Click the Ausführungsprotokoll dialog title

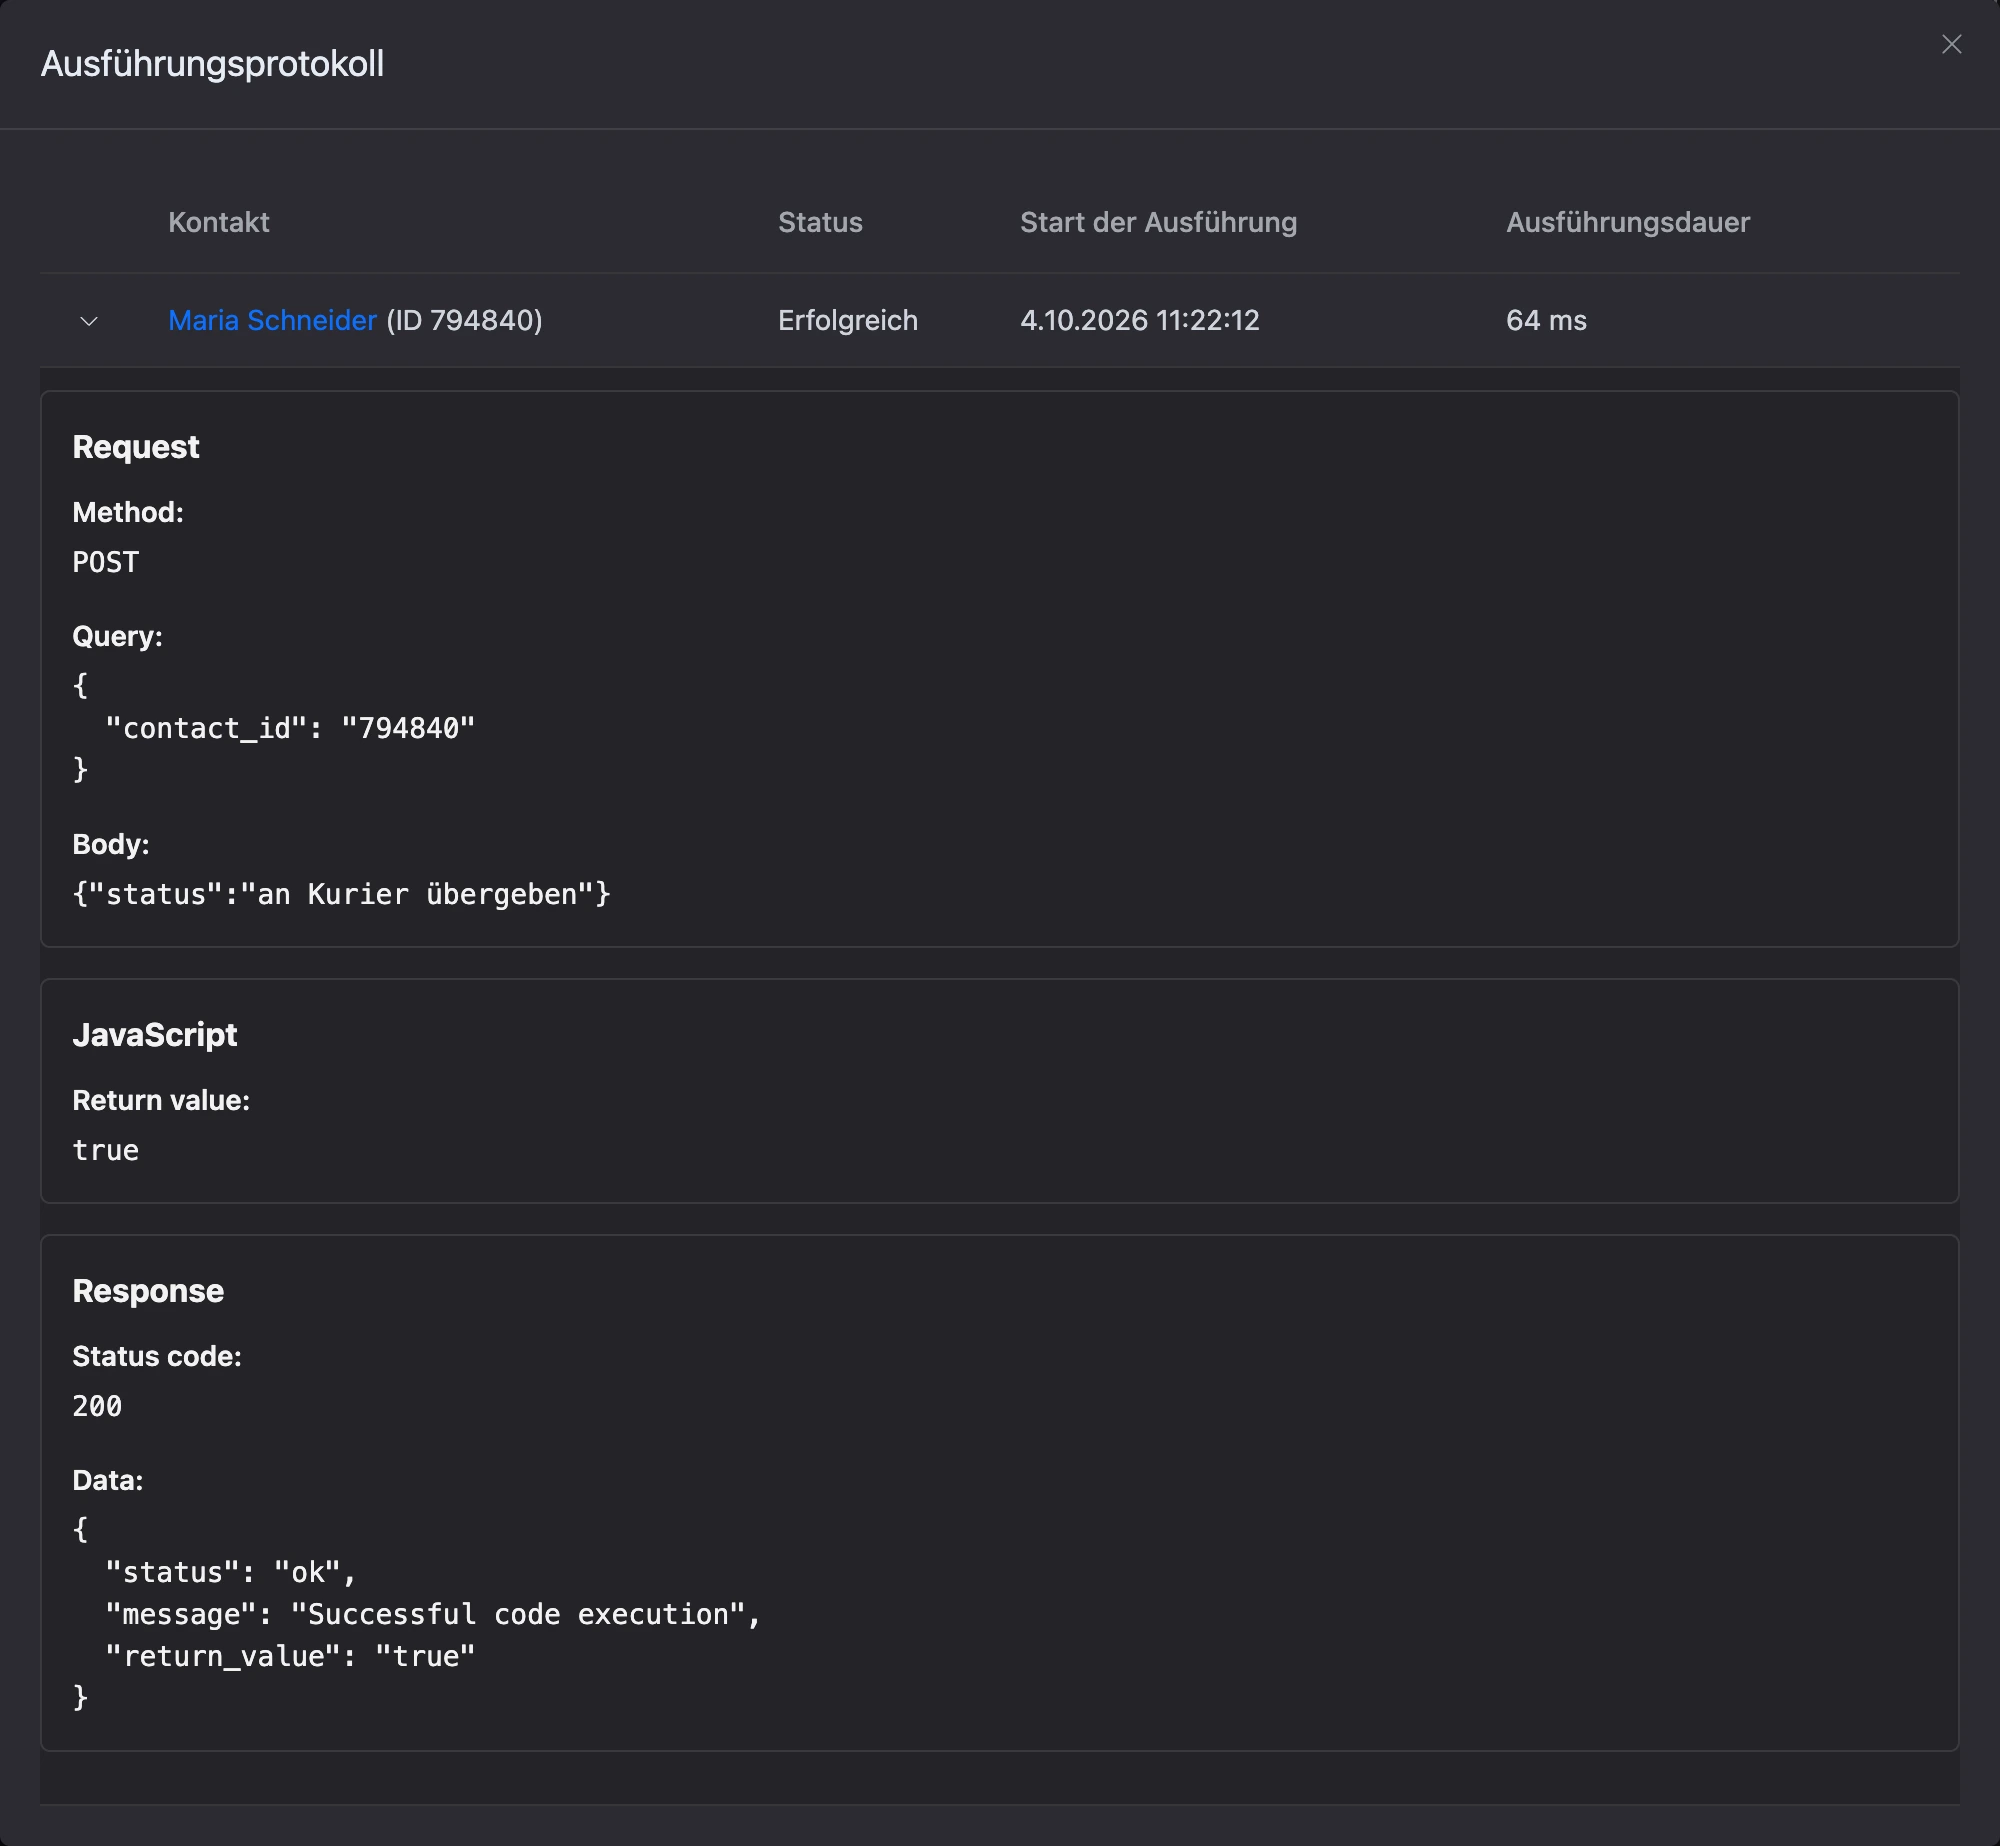pyautogui.click(x=212, y=64)
